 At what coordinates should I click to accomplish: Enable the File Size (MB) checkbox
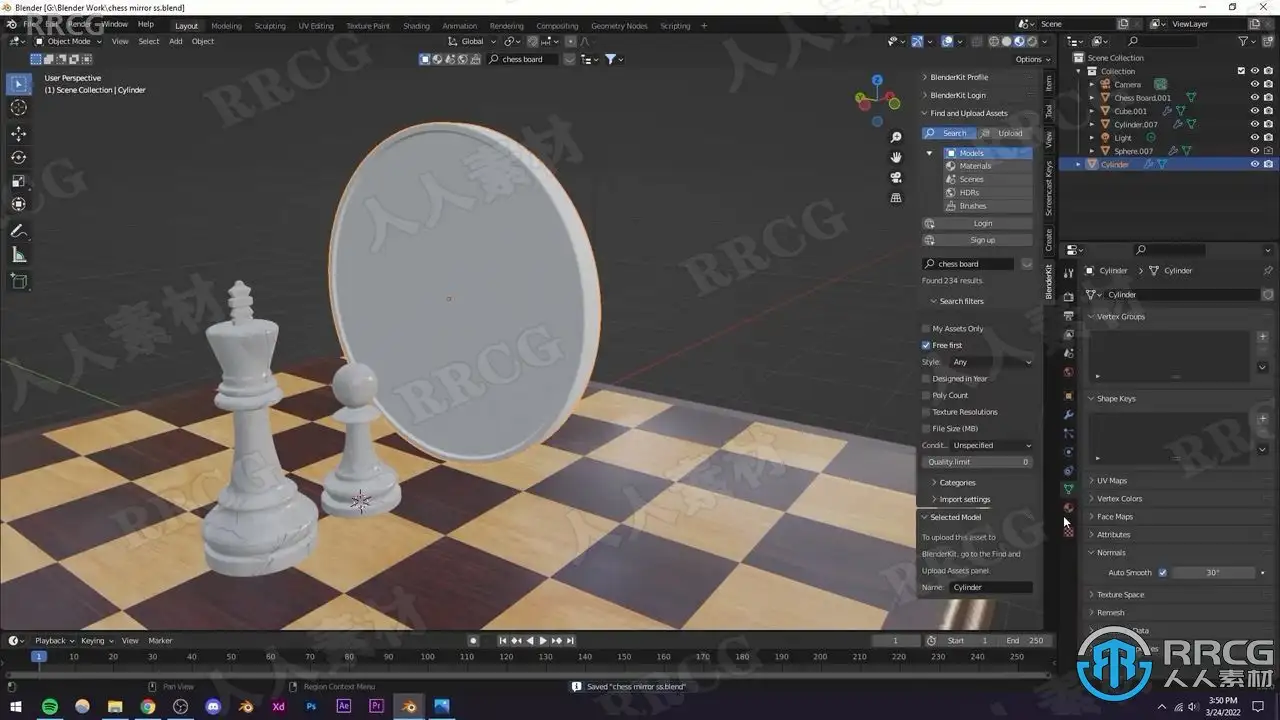tap(926, 428)
